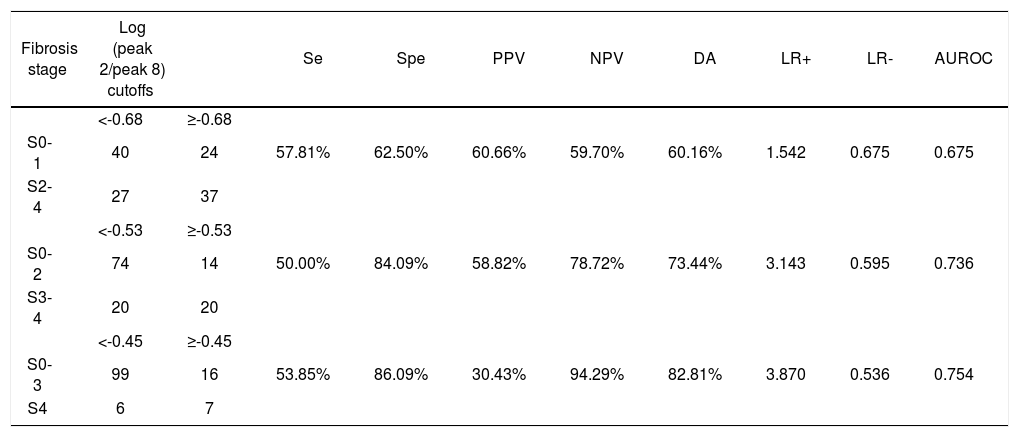Select the <-0.45 cutoff label
1019x437 pixels.
(120, 342)
